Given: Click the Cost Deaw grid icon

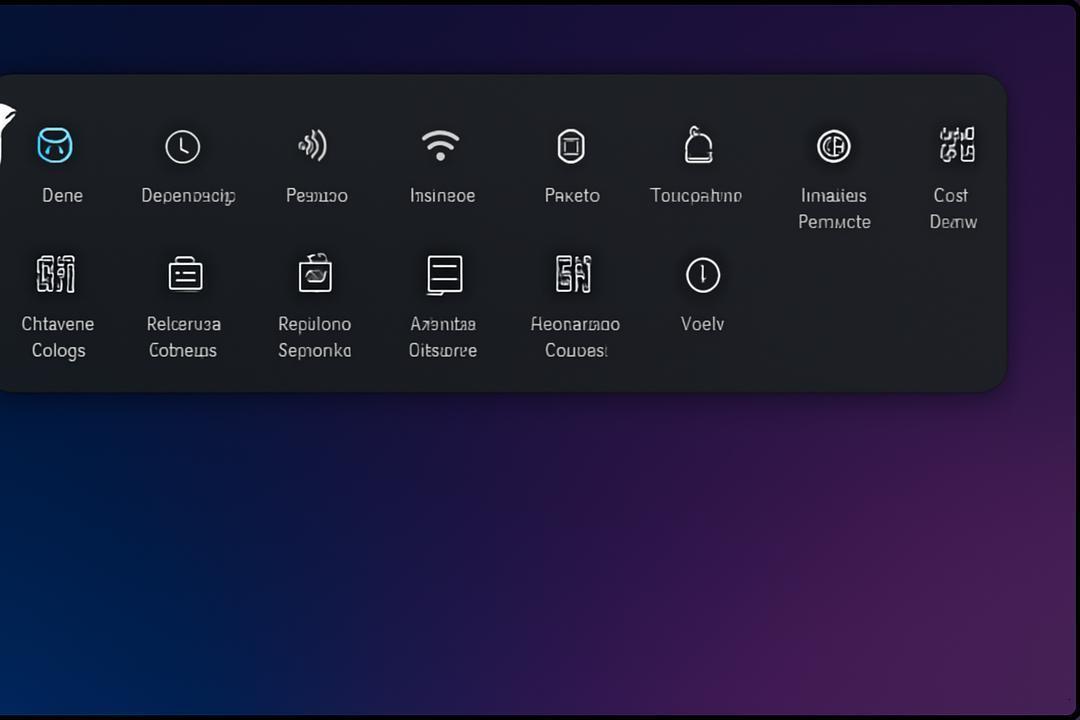Looking at the screenshot, I should tap(957, 145).
